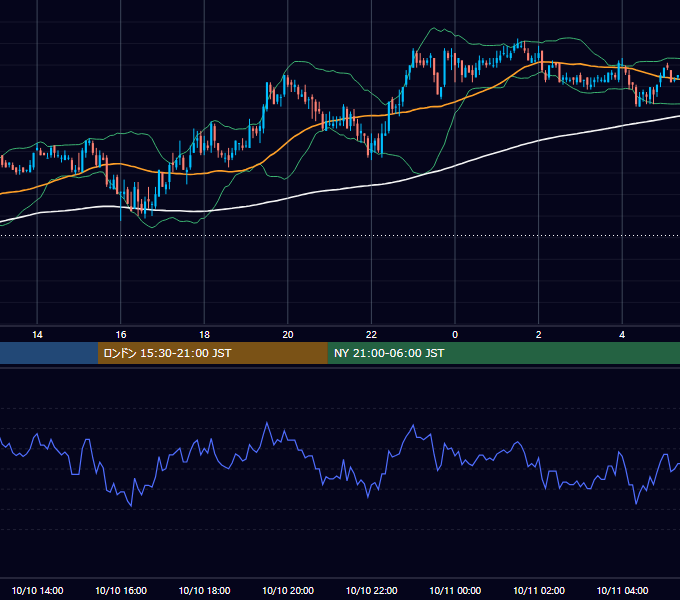
Task: Click the blue session bar before London
Action: point(49,353)
